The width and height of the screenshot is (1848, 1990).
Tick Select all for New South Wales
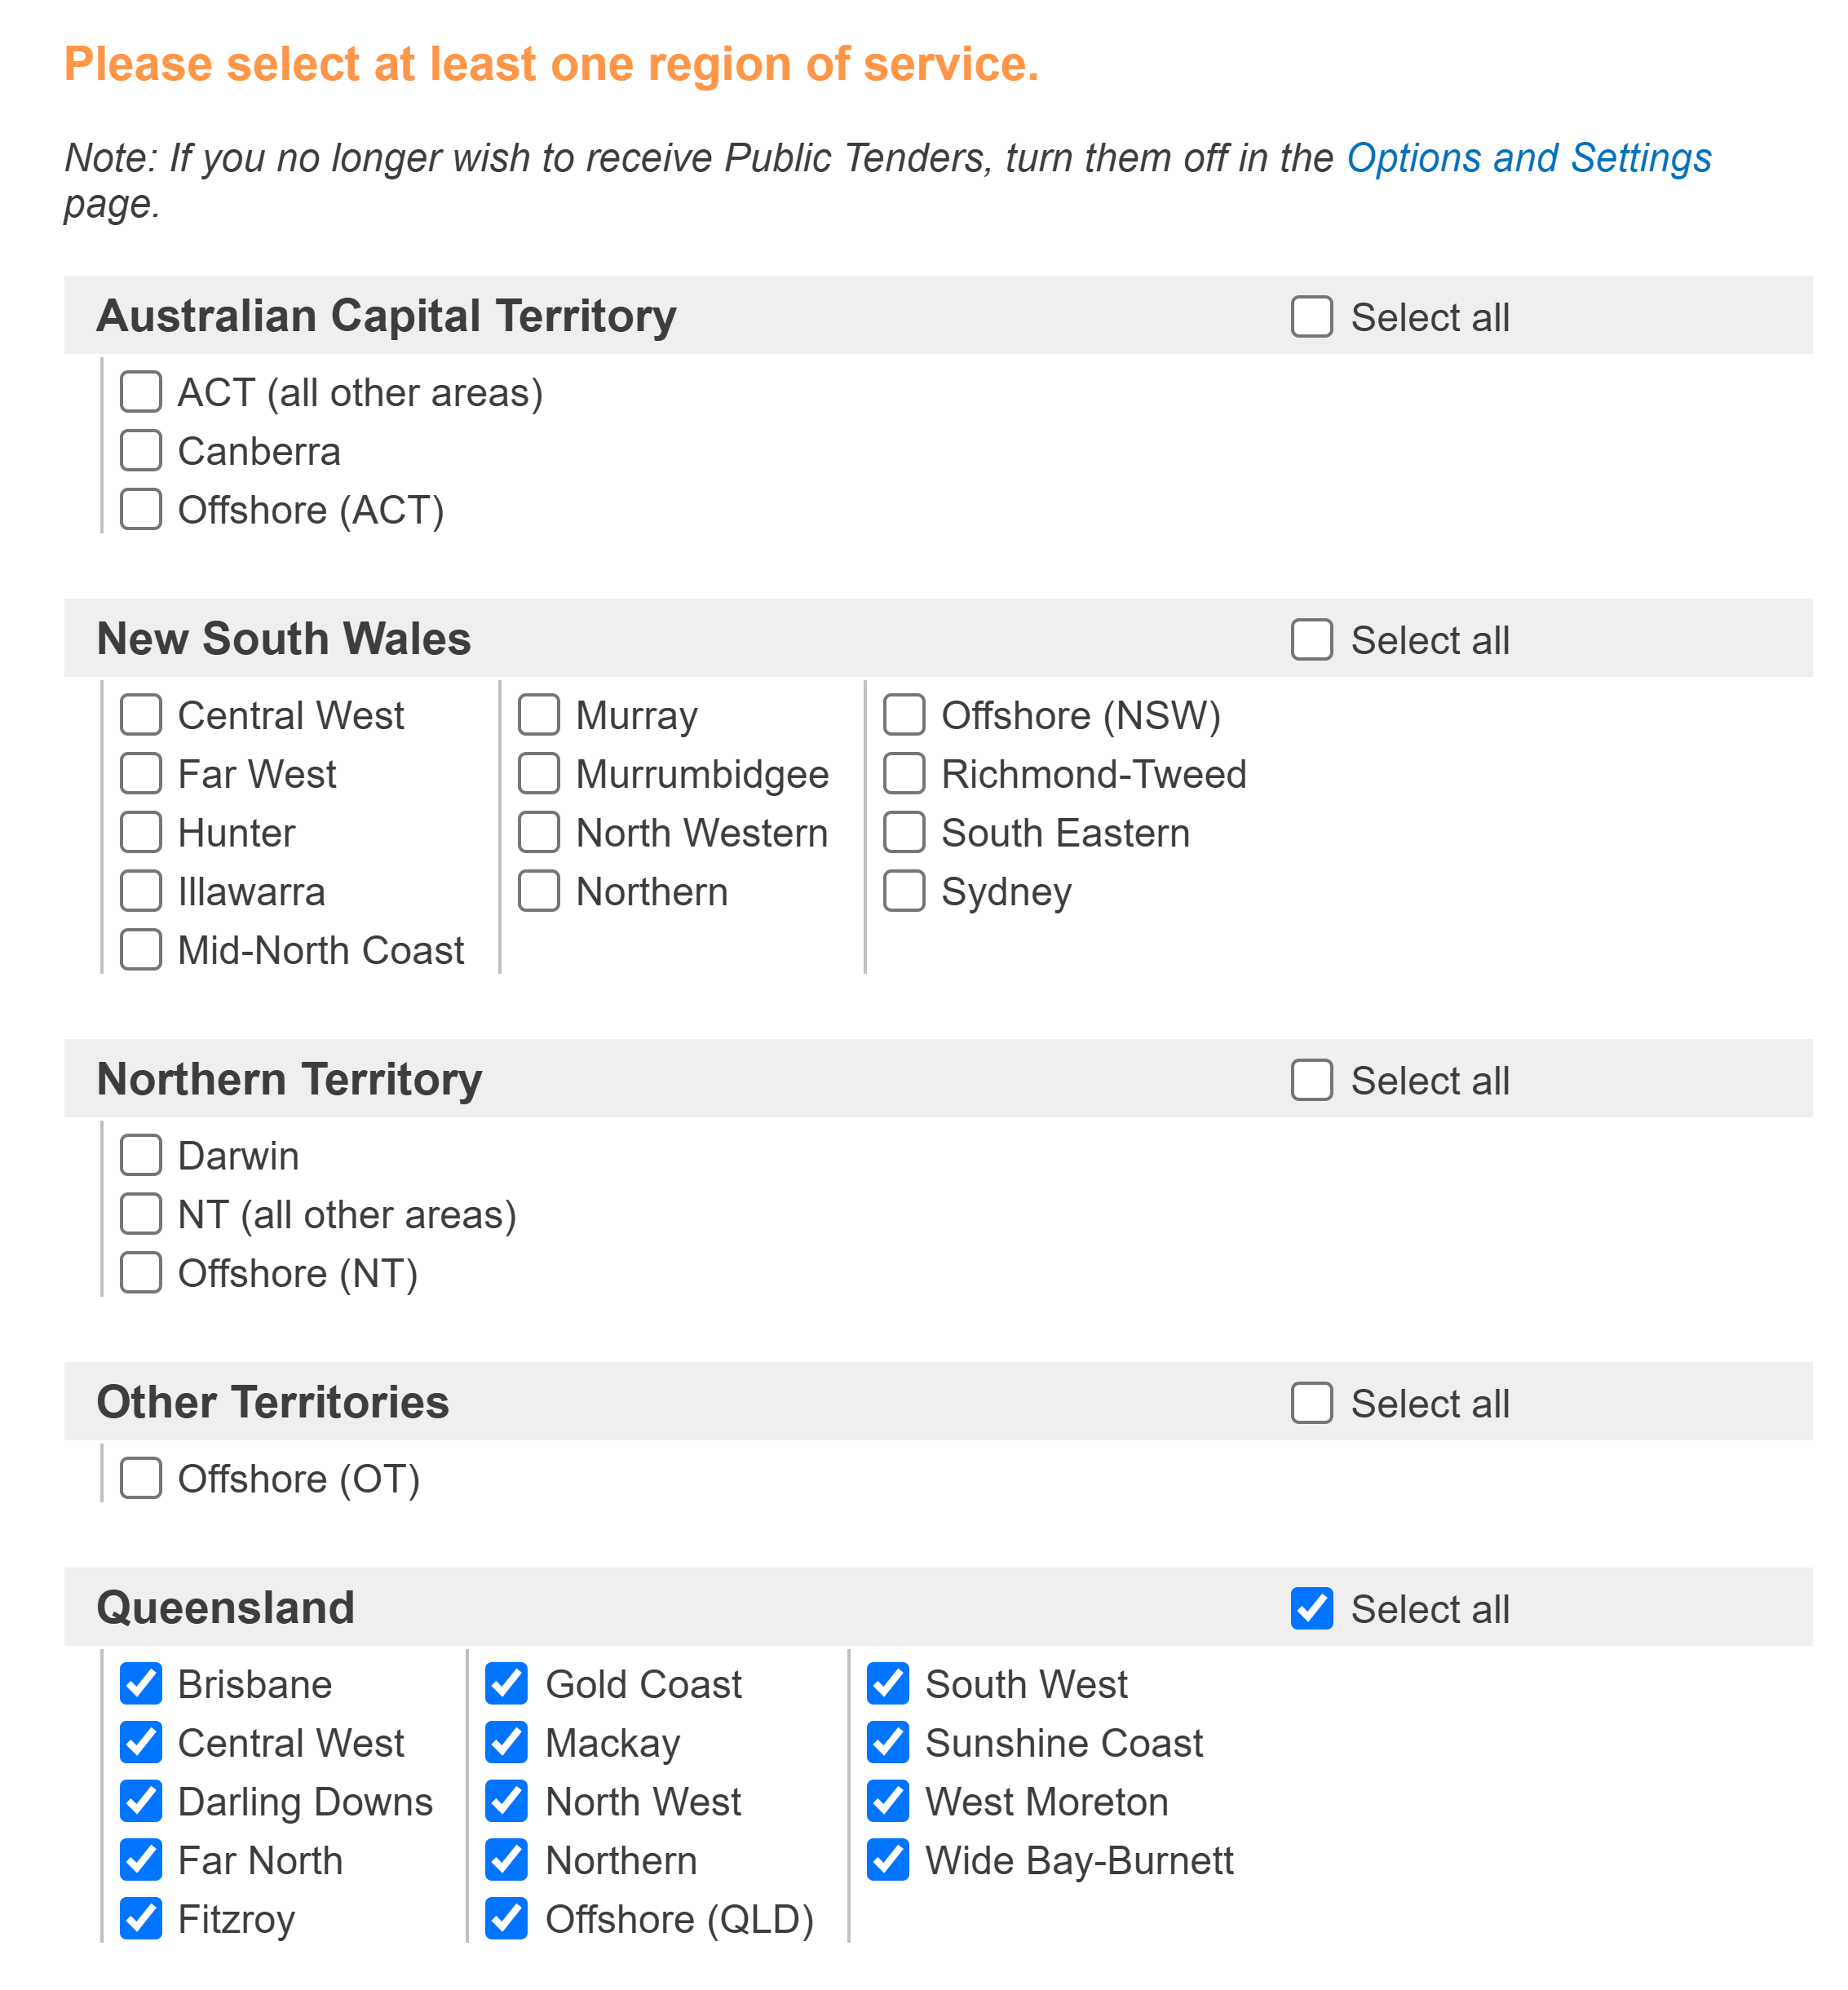coord(1311,640)
